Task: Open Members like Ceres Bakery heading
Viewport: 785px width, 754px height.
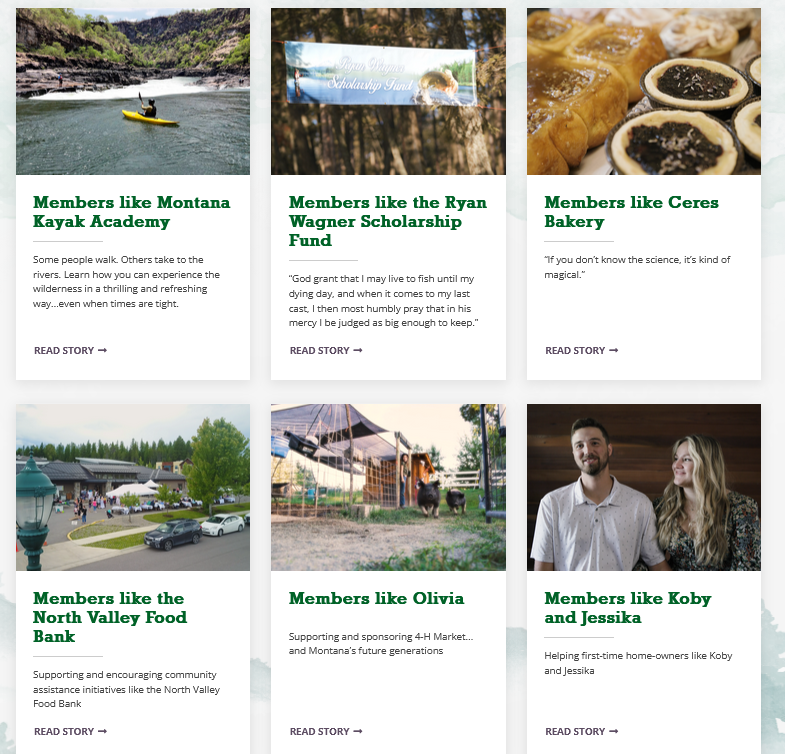Action: [631, 212]
